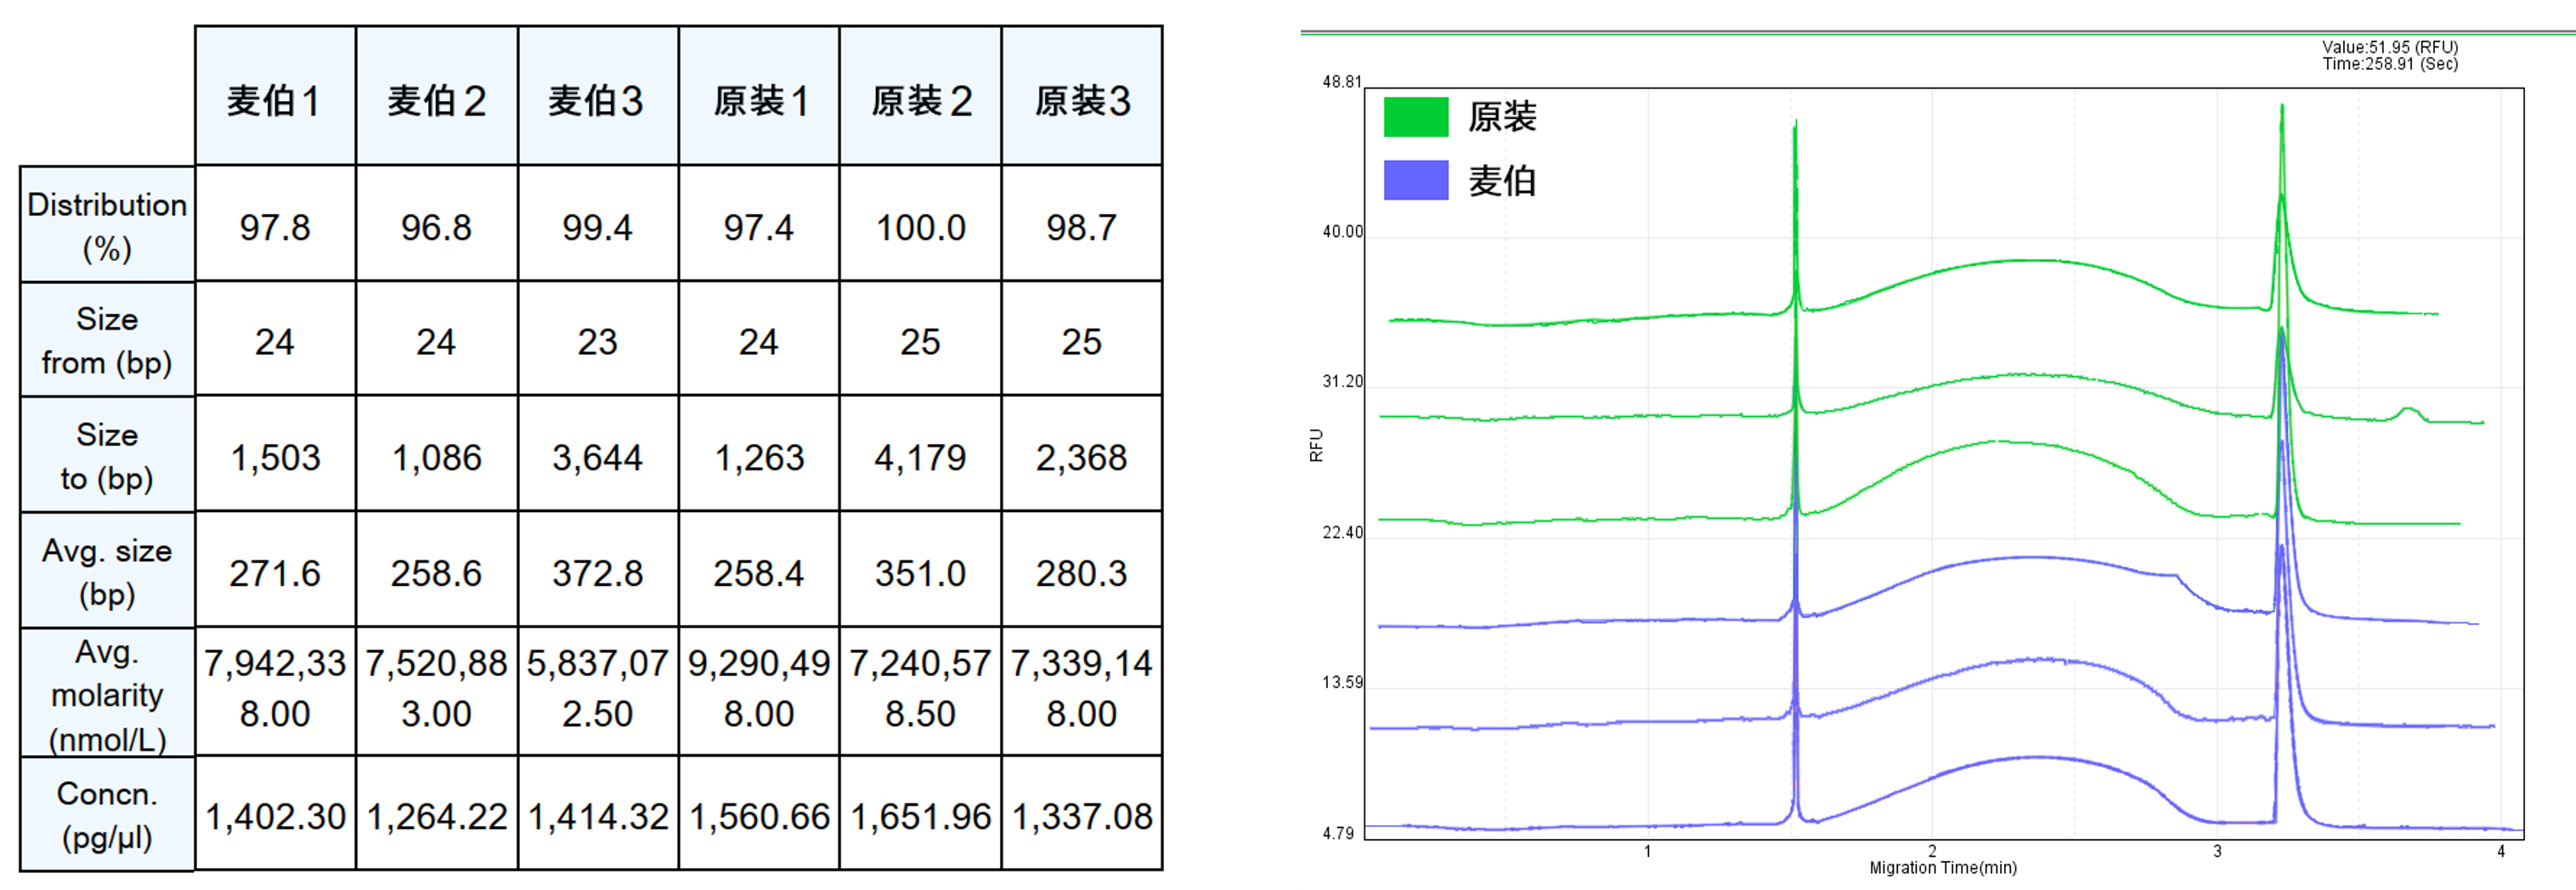Select the 原装3 column header
The image size is (2576, 890).
[x=1082, y=100]
